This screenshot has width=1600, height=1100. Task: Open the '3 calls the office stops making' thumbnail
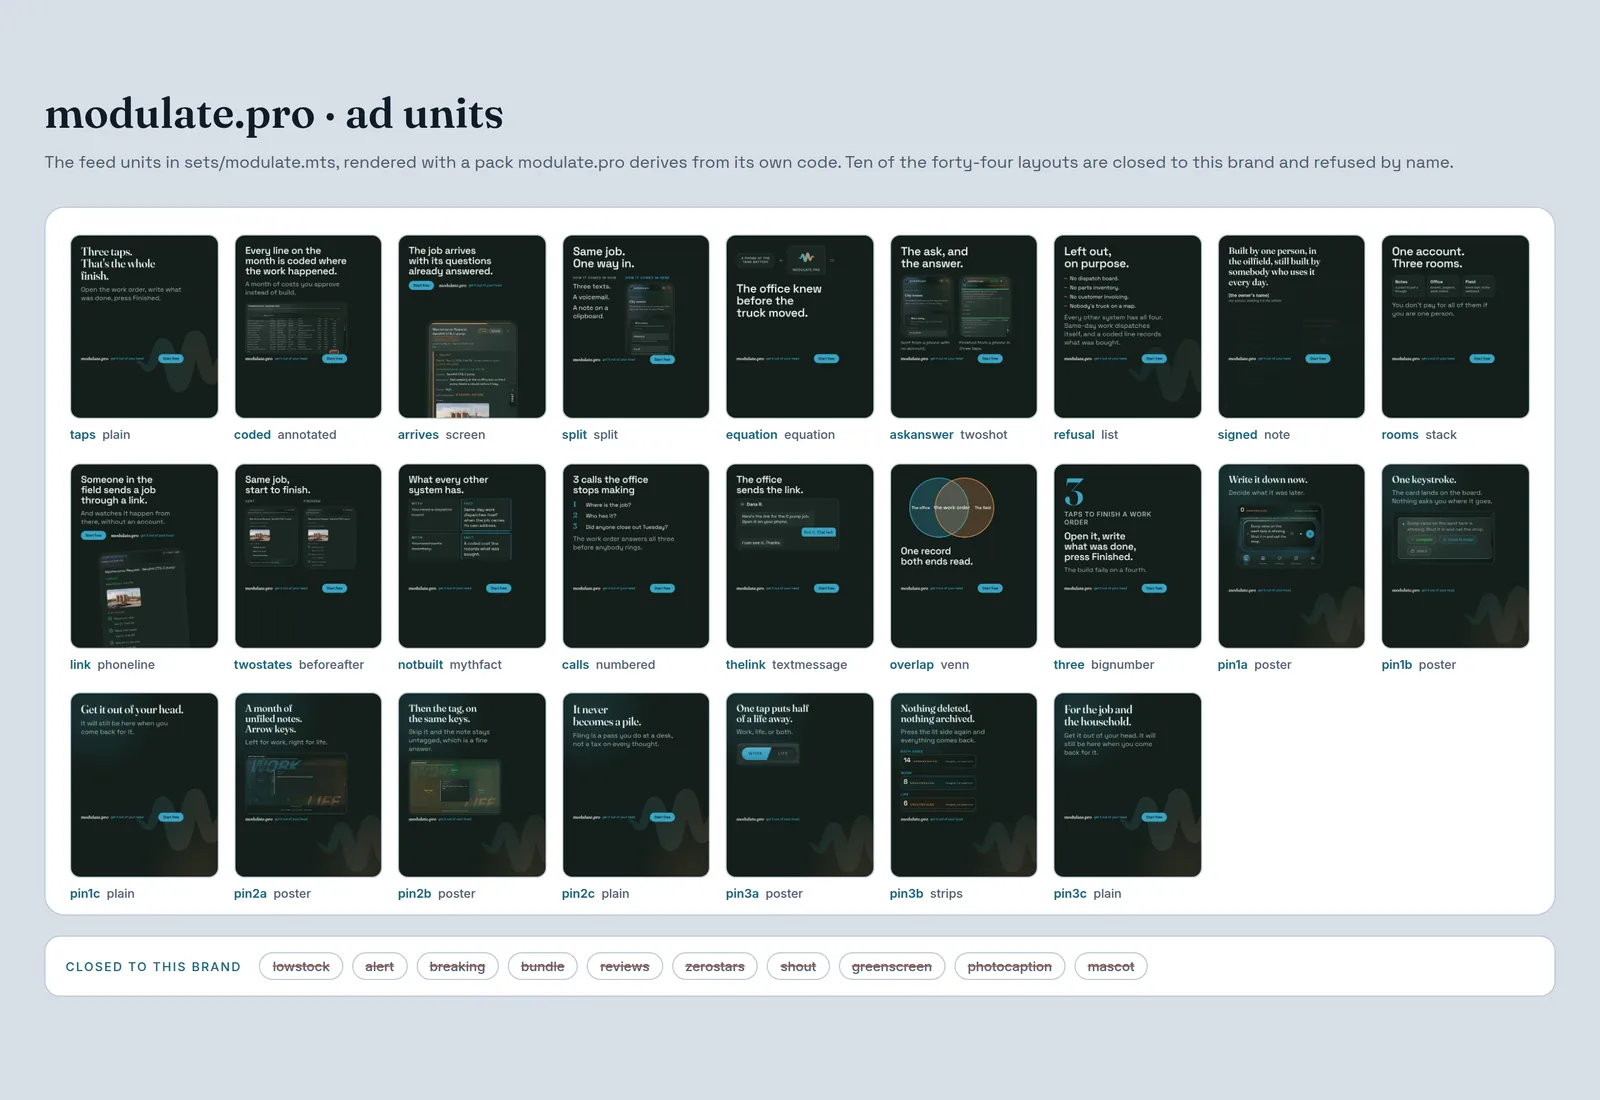636,556
